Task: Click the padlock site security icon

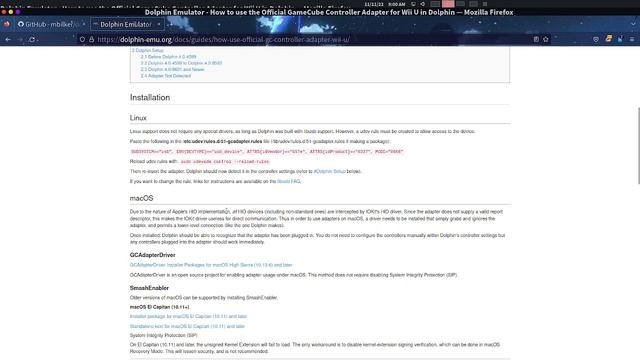Action: click(91, 40)
